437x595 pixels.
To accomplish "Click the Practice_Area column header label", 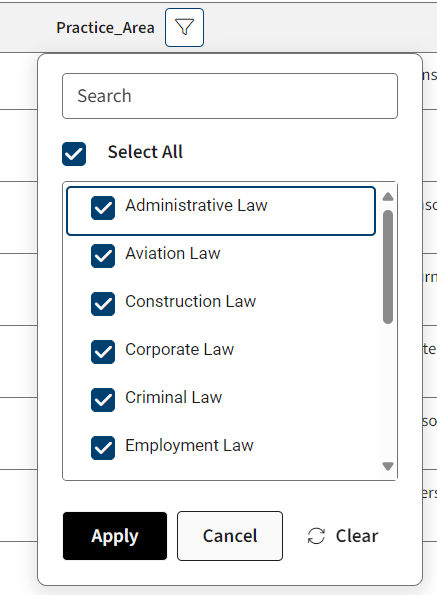I will coord(105,28).
